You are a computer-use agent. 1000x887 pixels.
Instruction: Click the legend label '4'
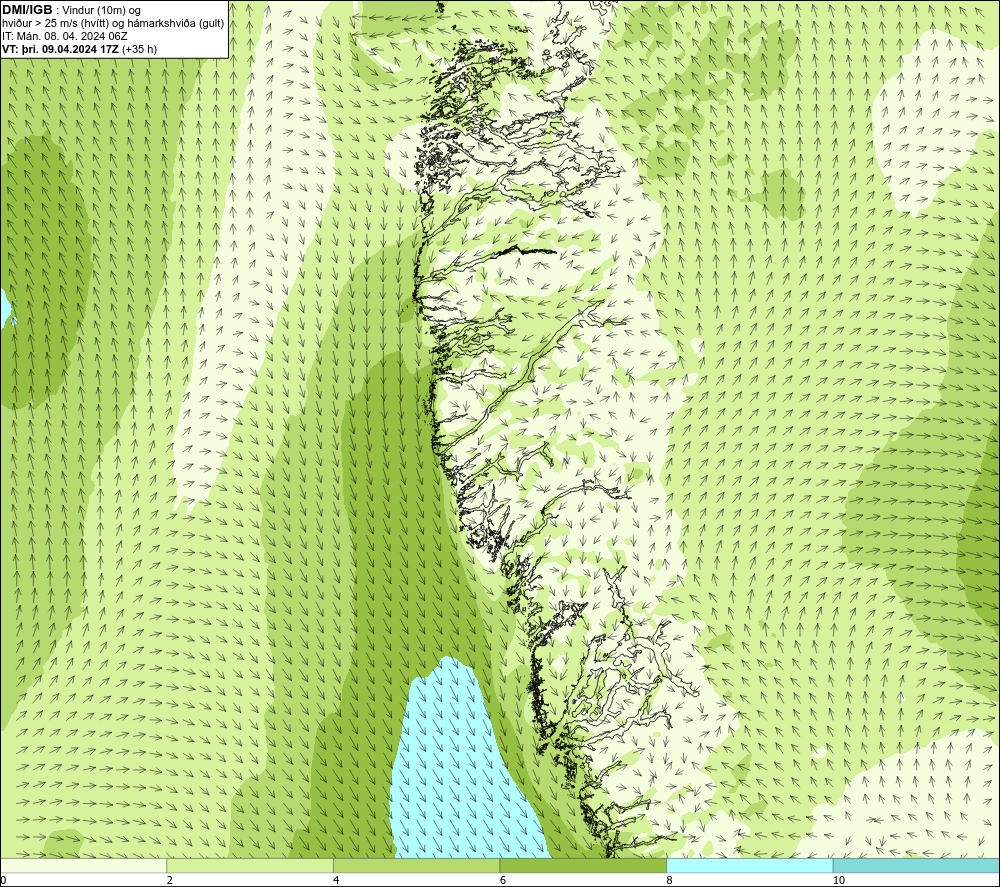336,880
